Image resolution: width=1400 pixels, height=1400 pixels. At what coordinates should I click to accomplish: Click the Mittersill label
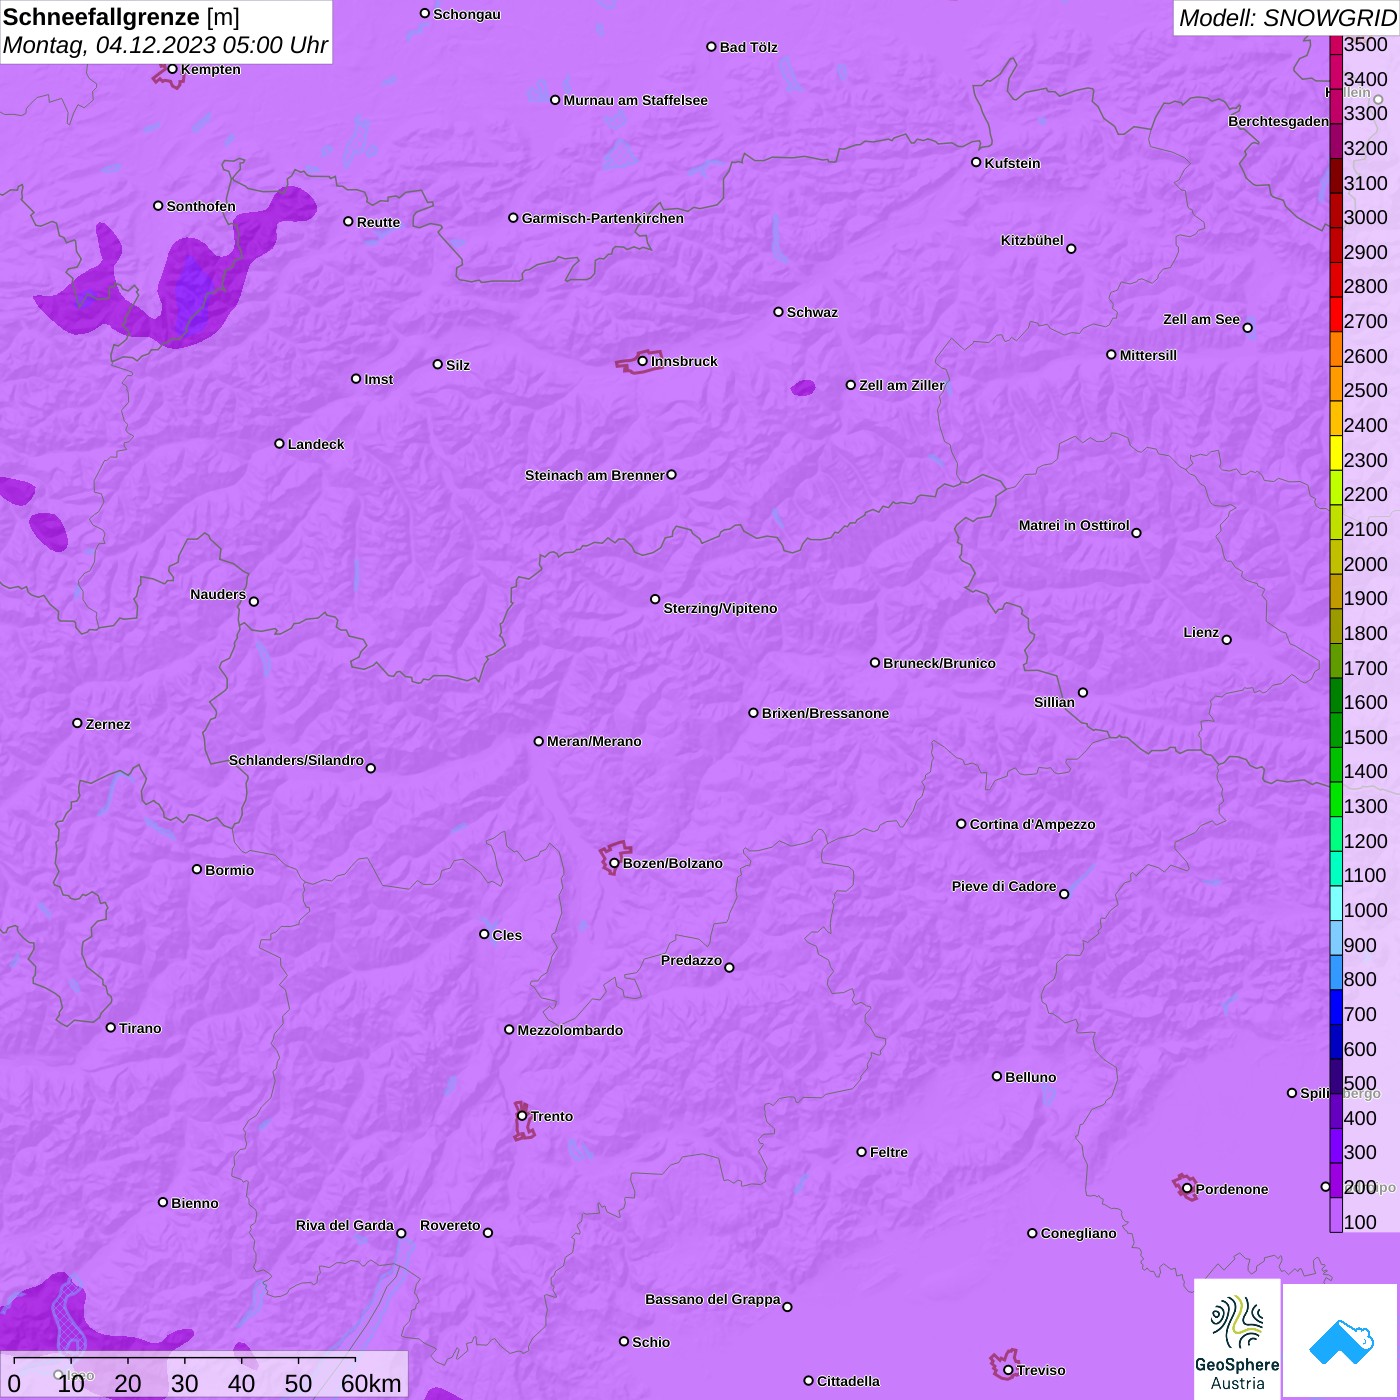[1148, 355]
